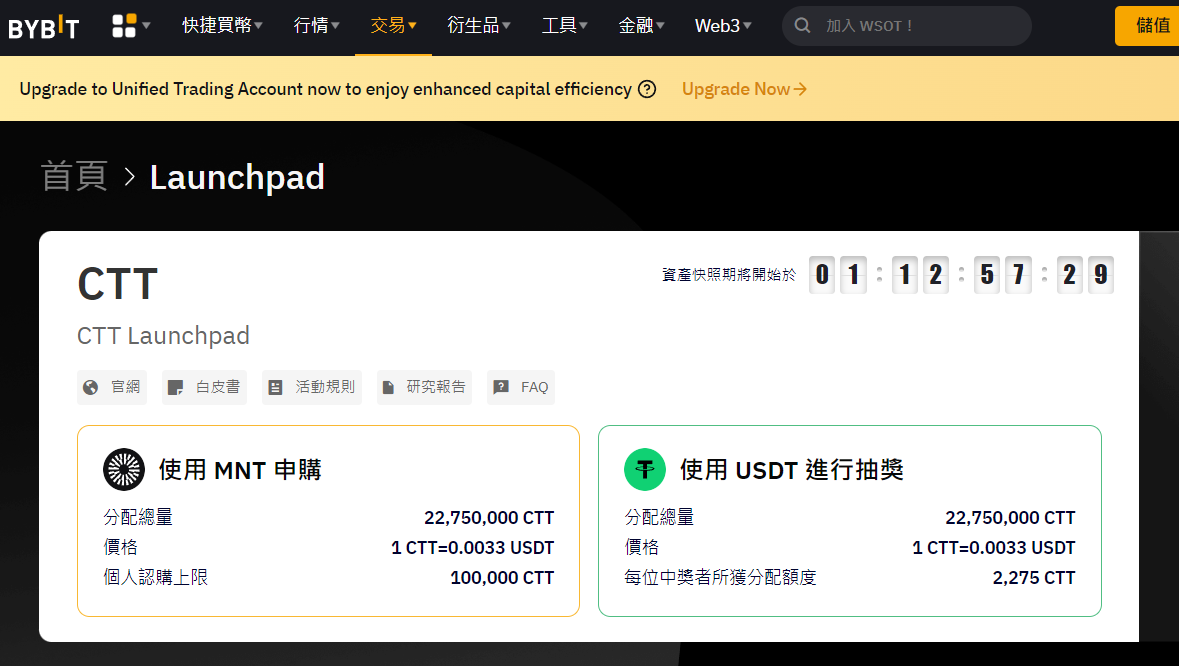Click the Bybit logo
Image resolution: width=1179 pixels, height=666 pixels.
tap(44, 27)
